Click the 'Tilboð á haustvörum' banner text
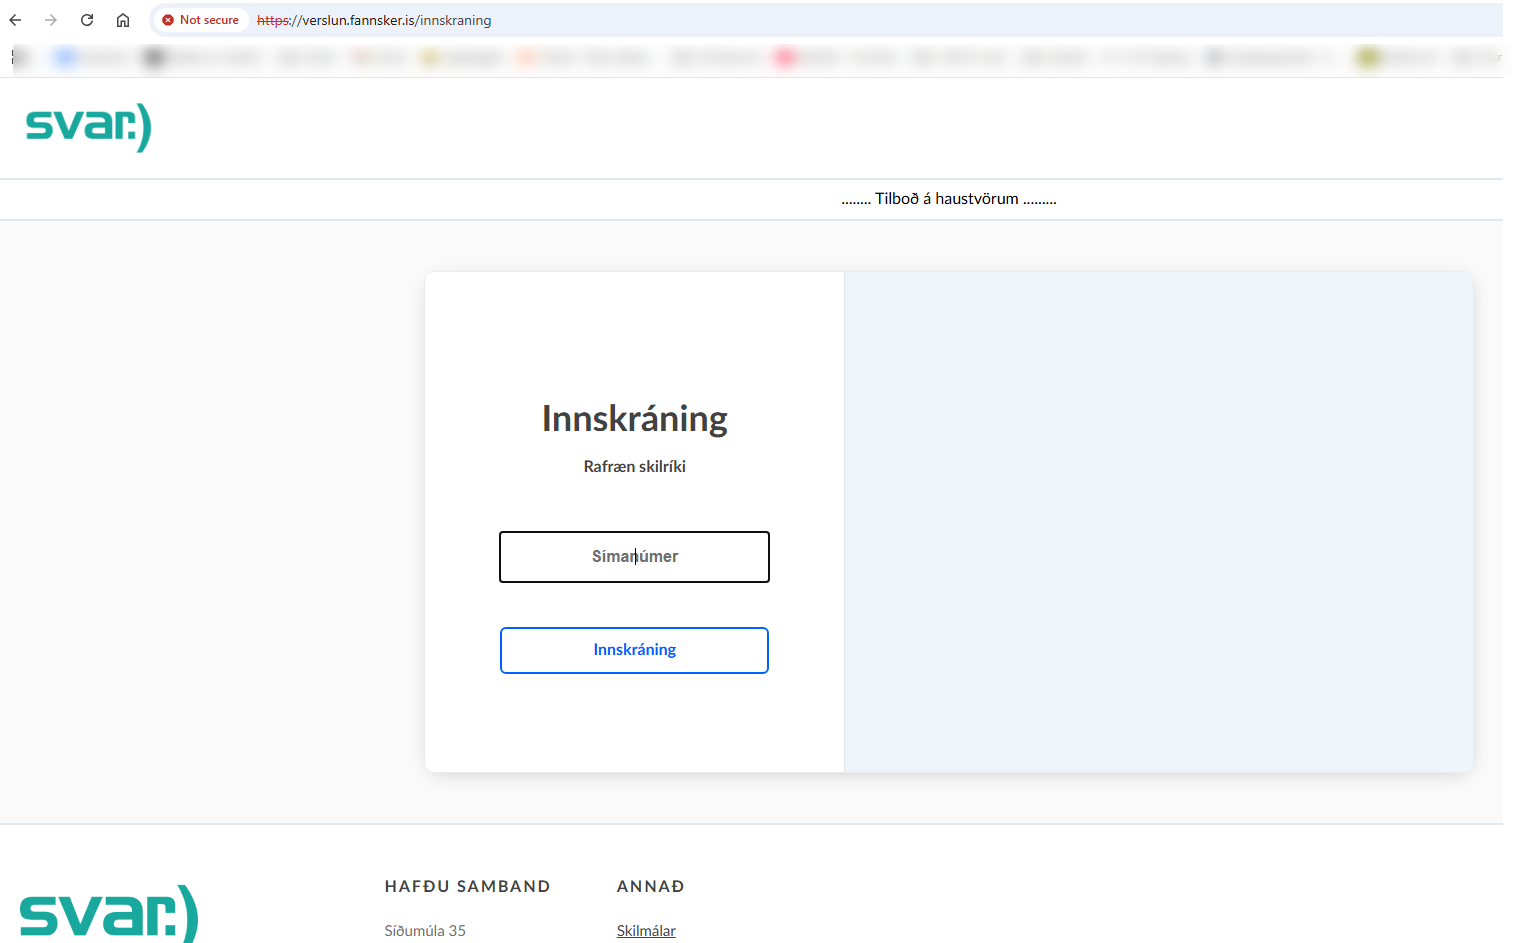This screenshot has width=1518, height=943. click(948, 199)
